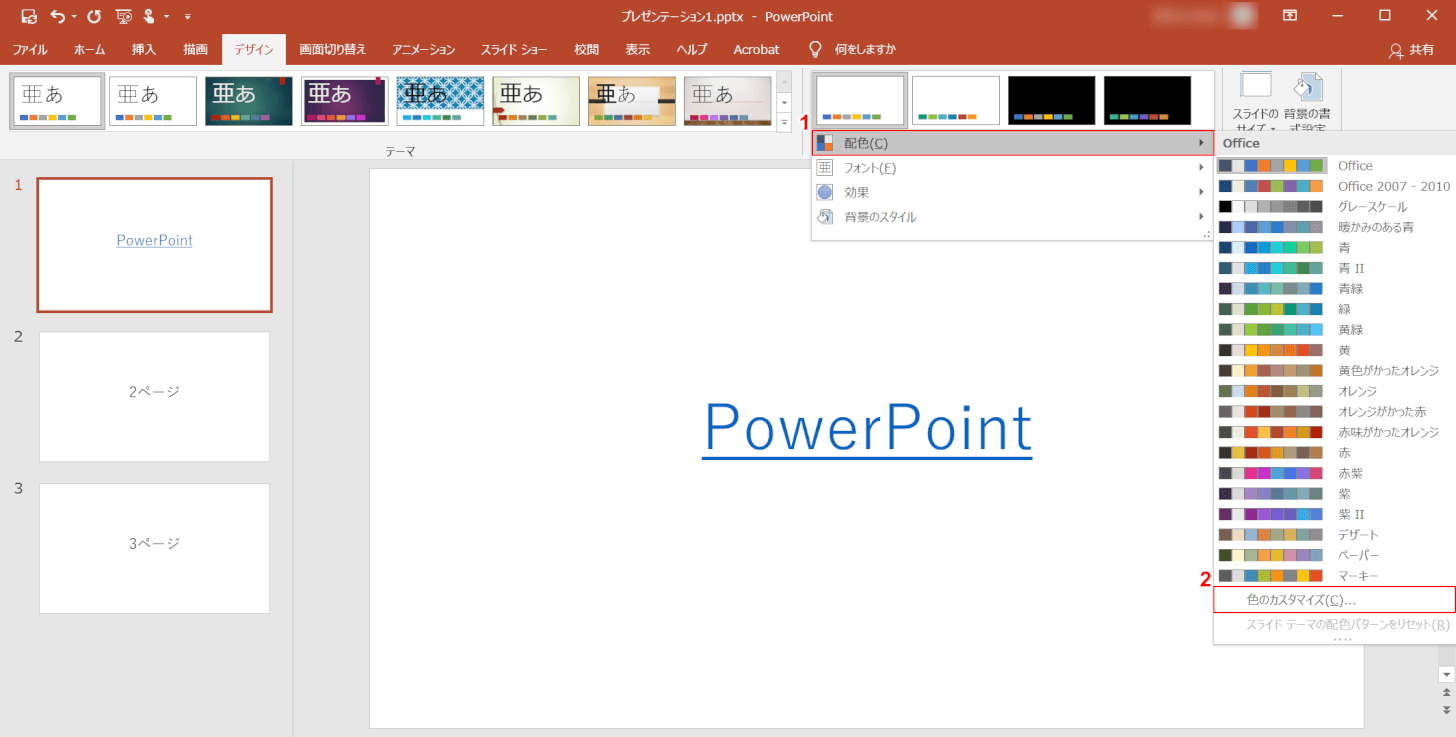Choose the ペーパー color scheme
1456x737 pixels.
(x=1334, y=555)
